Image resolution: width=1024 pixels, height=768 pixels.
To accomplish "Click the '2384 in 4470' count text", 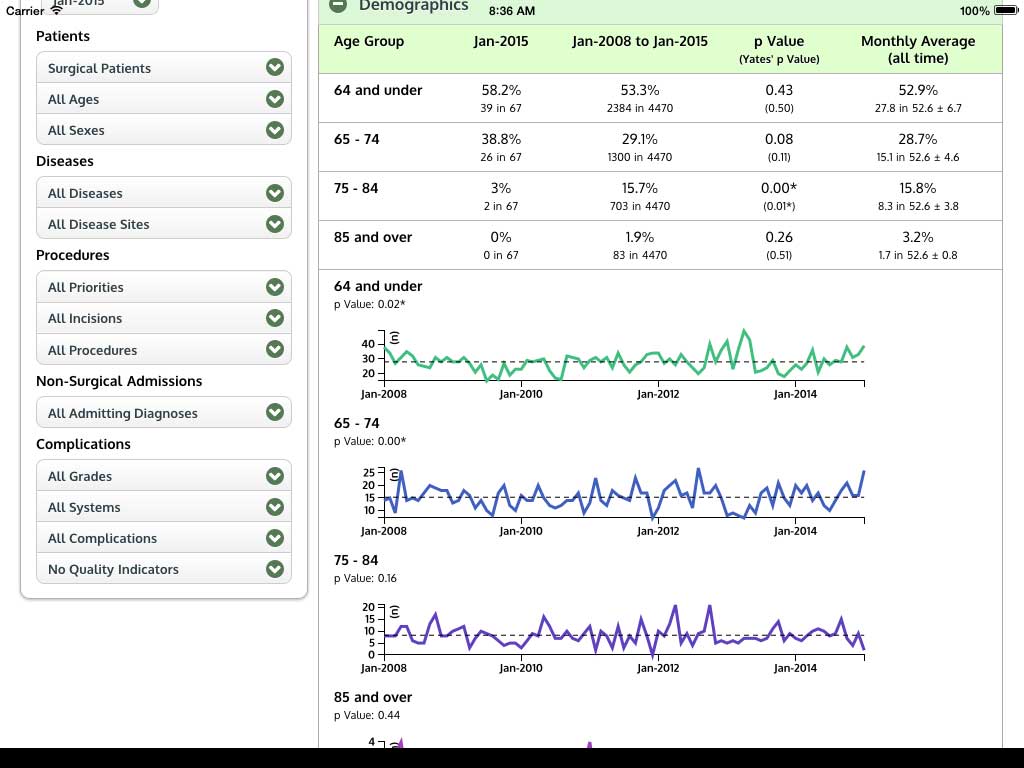I will tap(640, 108).
